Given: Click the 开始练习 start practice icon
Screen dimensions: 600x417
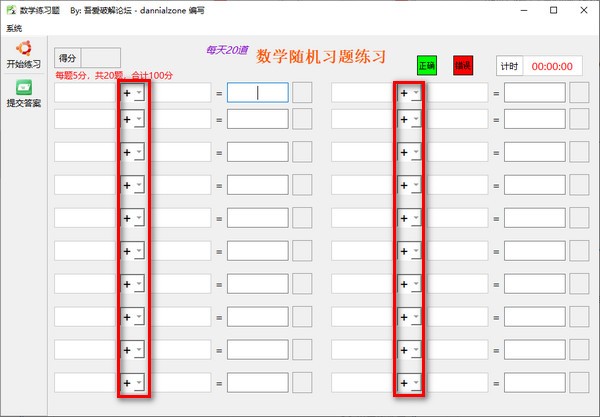Looking at the screenshot, I should tap(24, 48).
